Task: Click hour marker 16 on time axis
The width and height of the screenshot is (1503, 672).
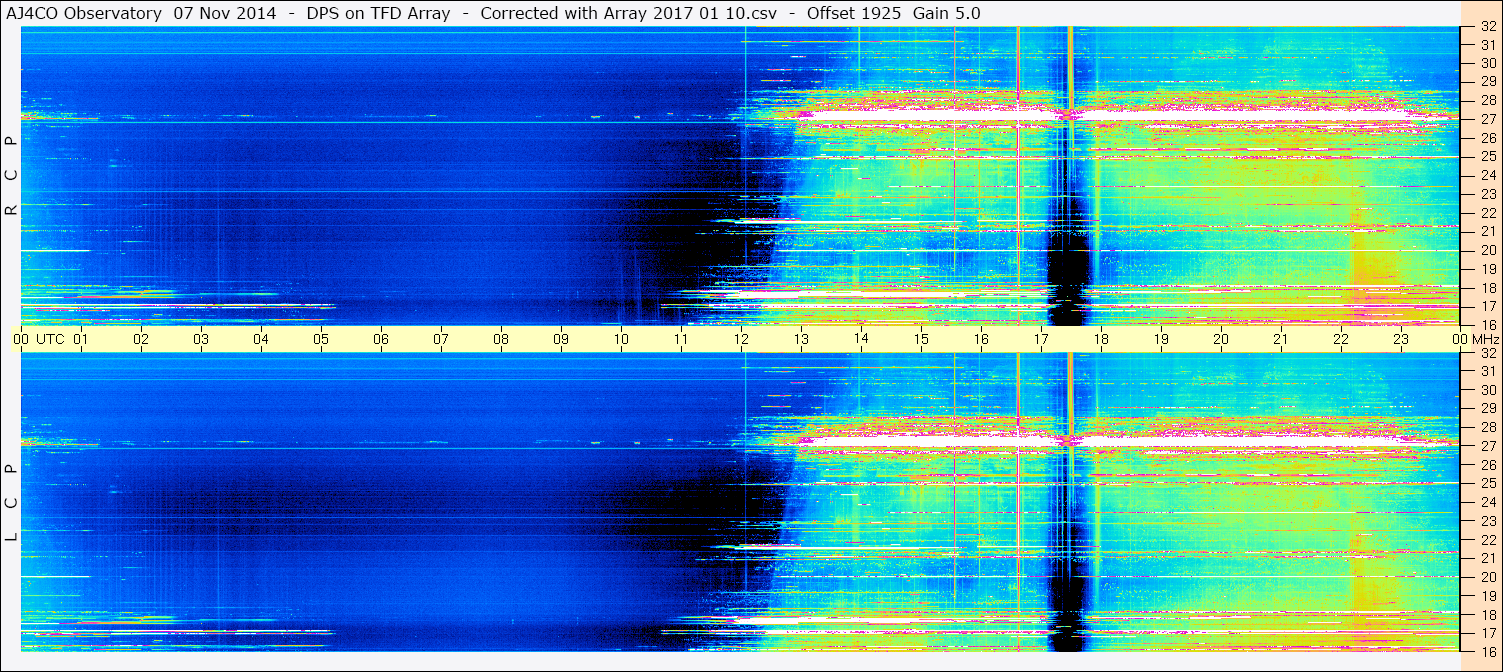Action: [981, 339]
